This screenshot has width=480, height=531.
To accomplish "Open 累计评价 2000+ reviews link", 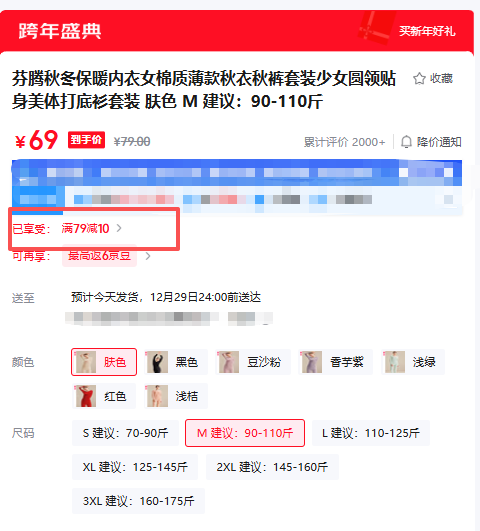I will [345, 142].
